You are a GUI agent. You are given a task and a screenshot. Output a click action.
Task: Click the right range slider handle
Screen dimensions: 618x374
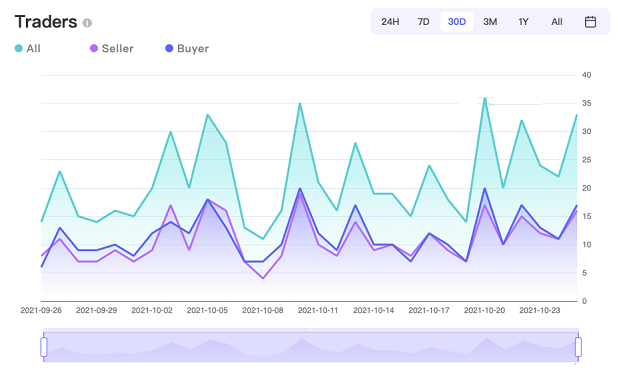coord(578,347)
